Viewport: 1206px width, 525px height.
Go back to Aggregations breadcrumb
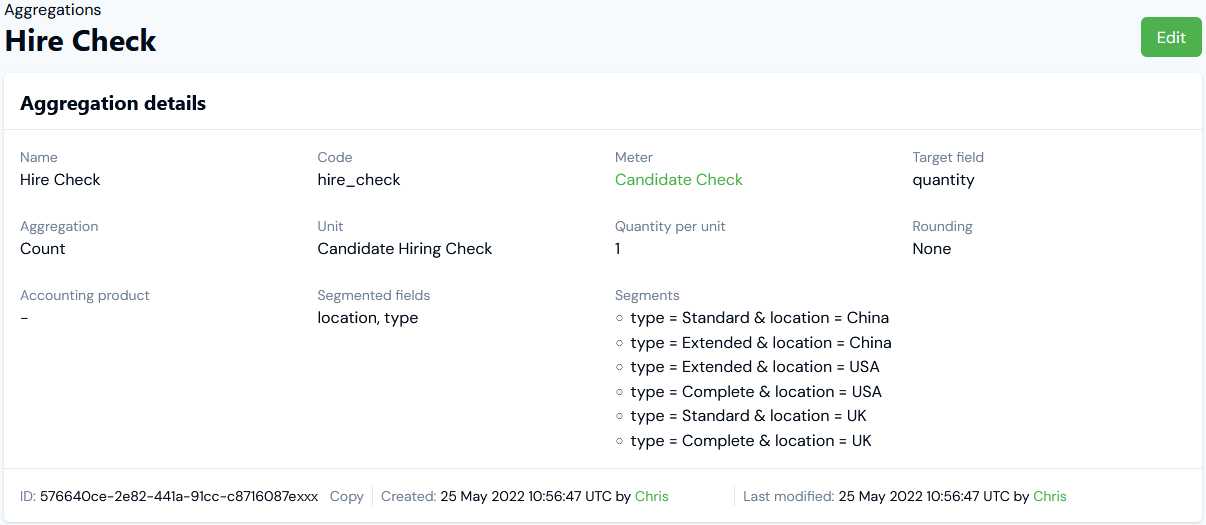(x=53, y=10)
